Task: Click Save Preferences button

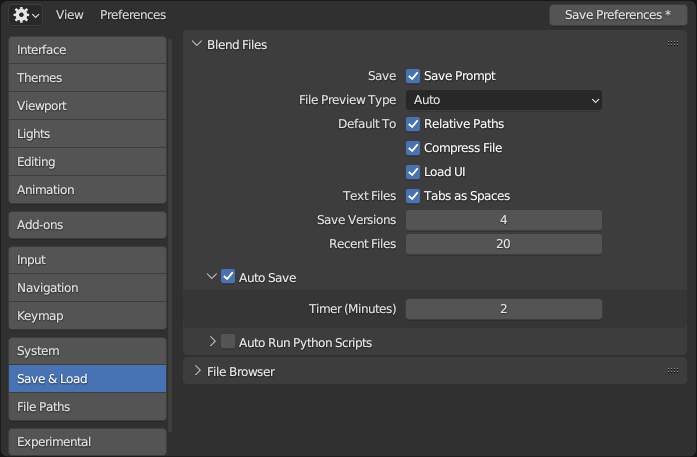Action: click(x=618, y=15)
